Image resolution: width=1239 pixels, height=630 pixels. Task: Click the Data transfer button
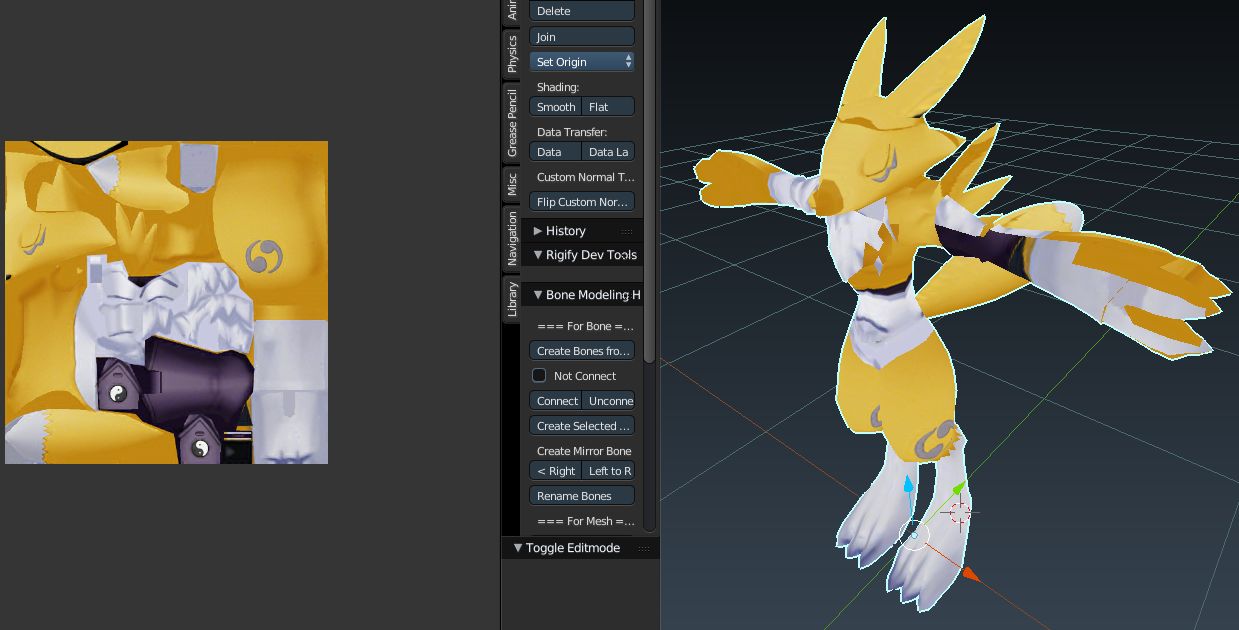(555, 152)
